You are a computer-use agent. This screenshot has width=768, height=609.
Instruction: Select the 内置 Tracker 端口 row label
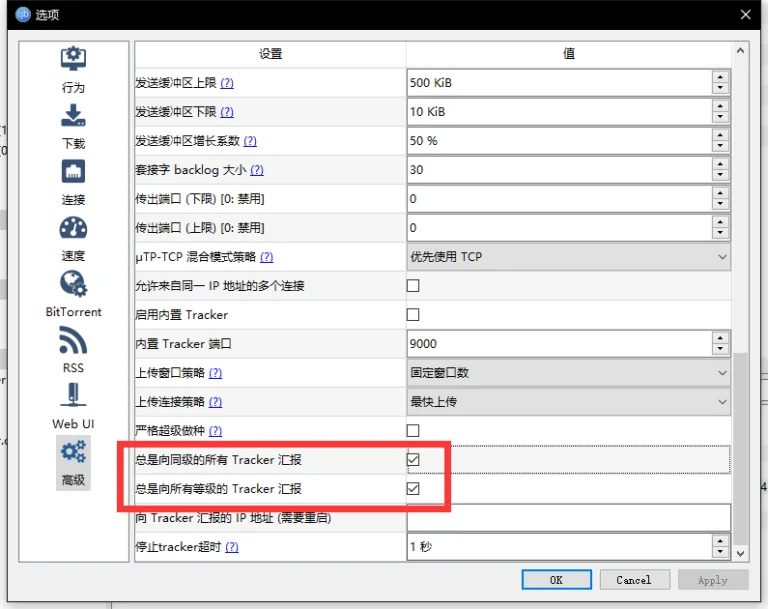click(183, 343)
